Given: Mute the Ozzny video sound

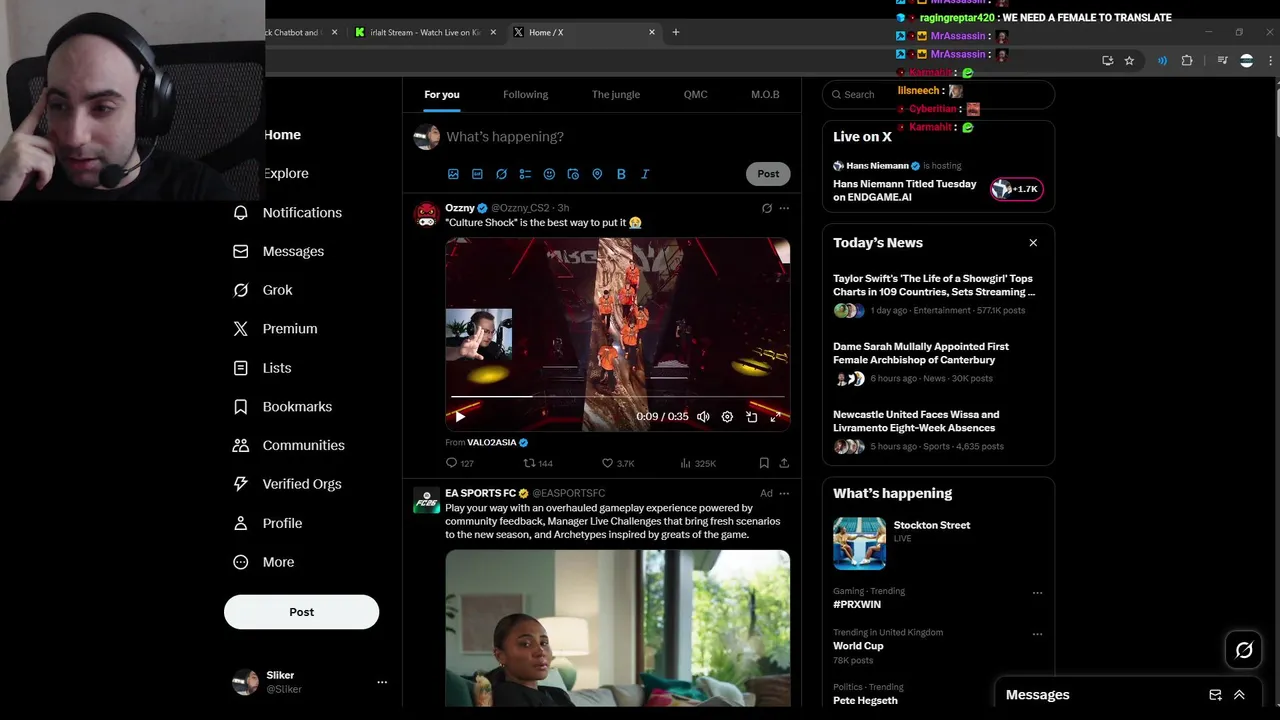Looking at the screenshot, I should 703,417.
